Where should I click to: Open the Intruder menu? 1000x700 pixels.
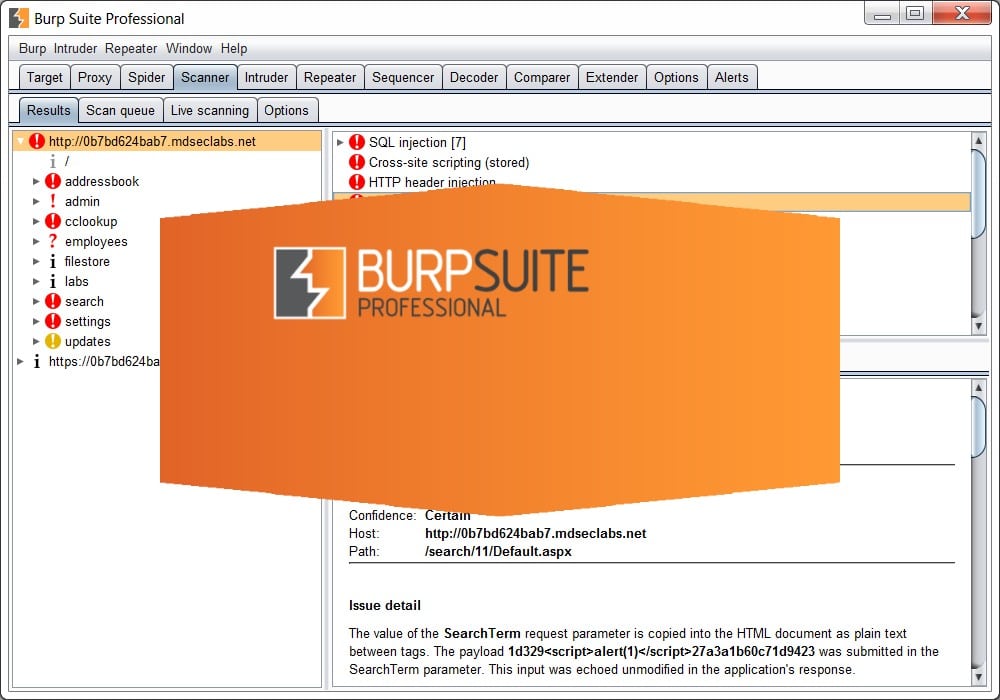(x=75, y=48)
